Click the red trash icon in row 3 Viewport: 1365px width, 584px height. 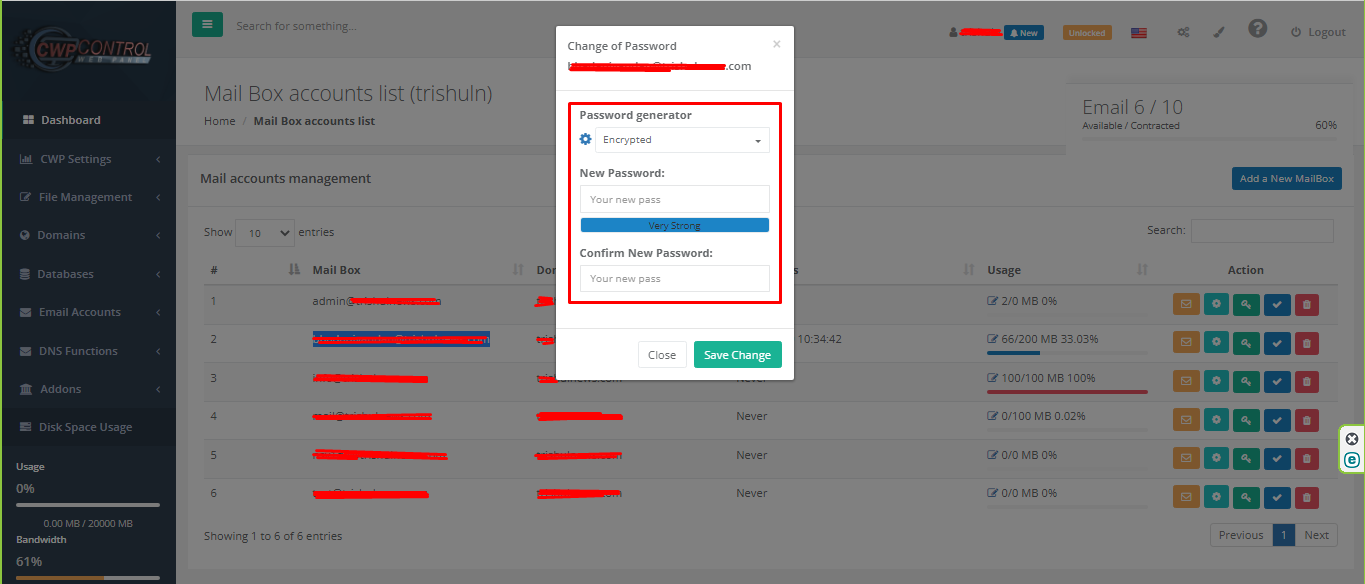click(1306, 382)
